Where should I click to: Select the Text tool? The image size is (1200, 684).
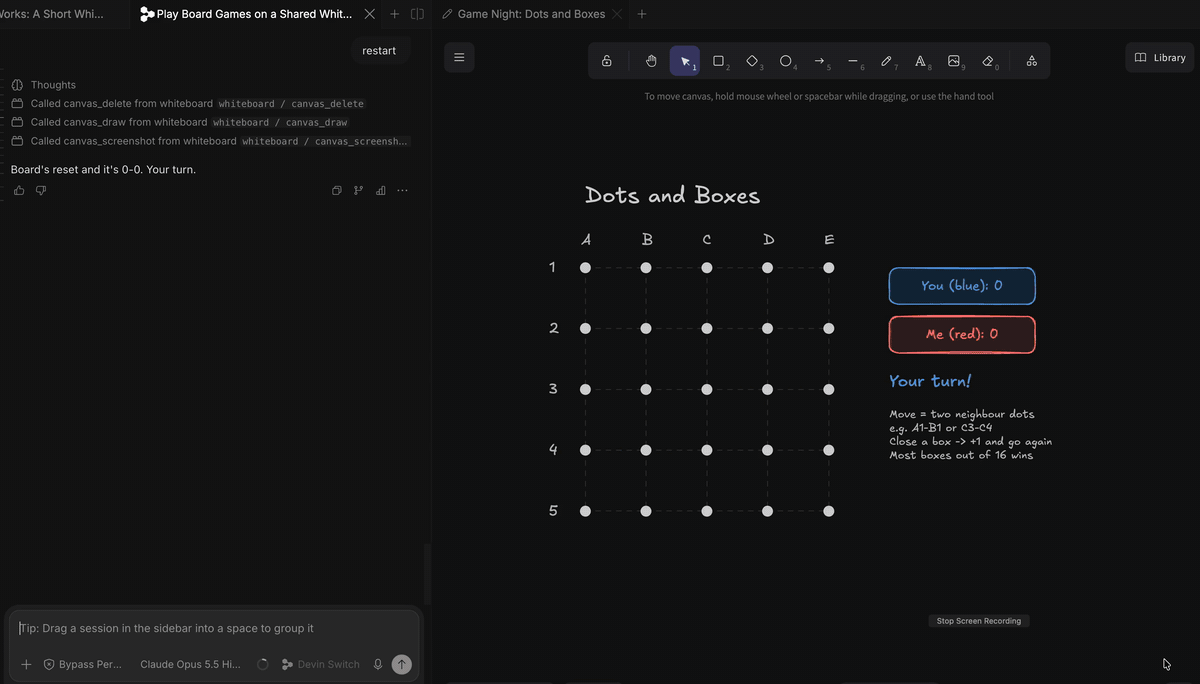point(920,61)
